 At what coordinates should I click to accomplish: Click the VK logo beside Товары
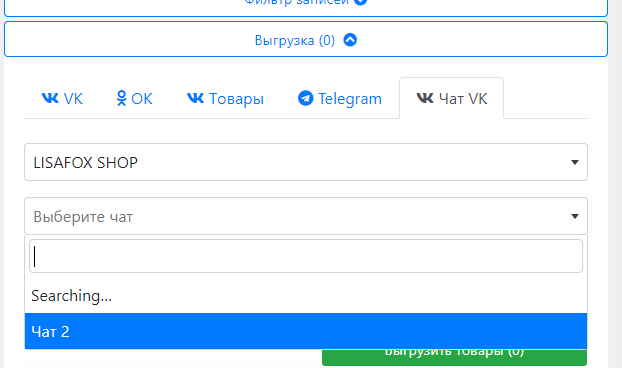195,98
